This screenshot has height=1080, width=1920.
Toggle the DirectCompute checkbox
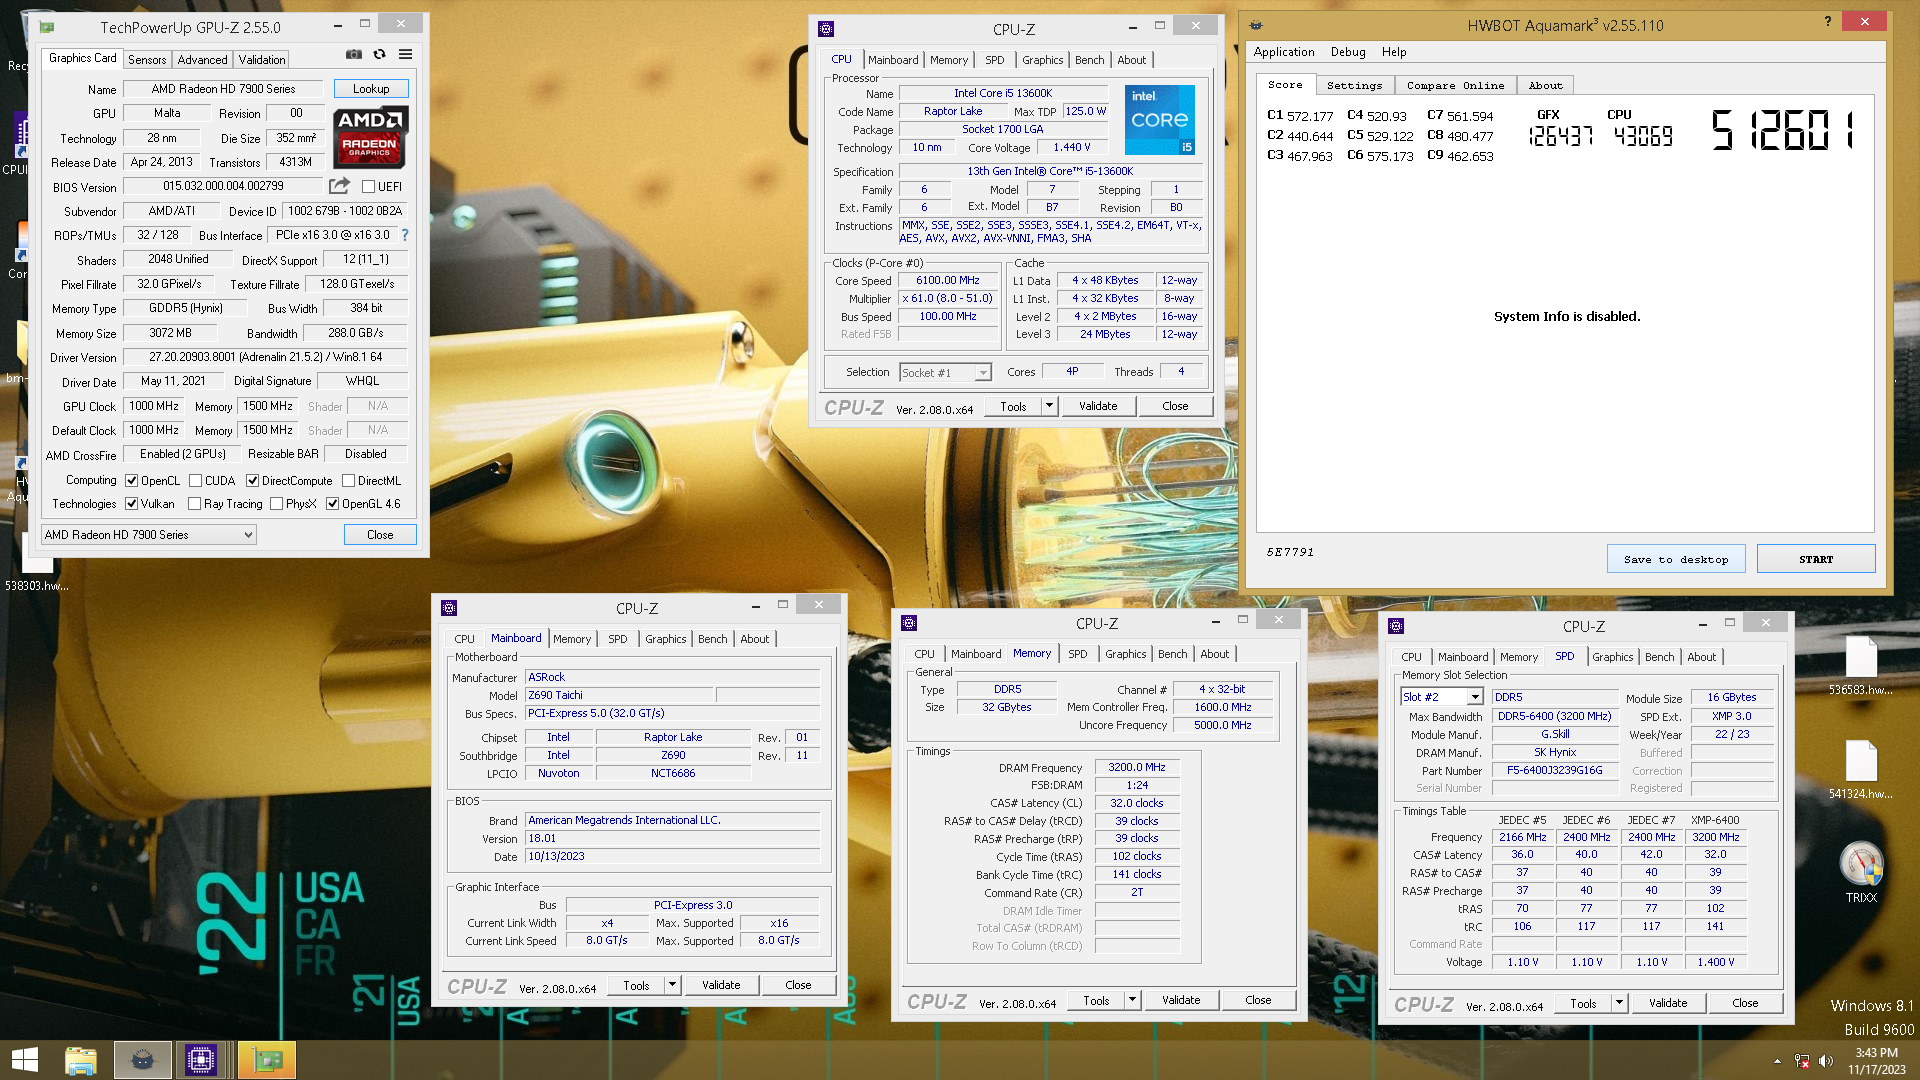252,481
